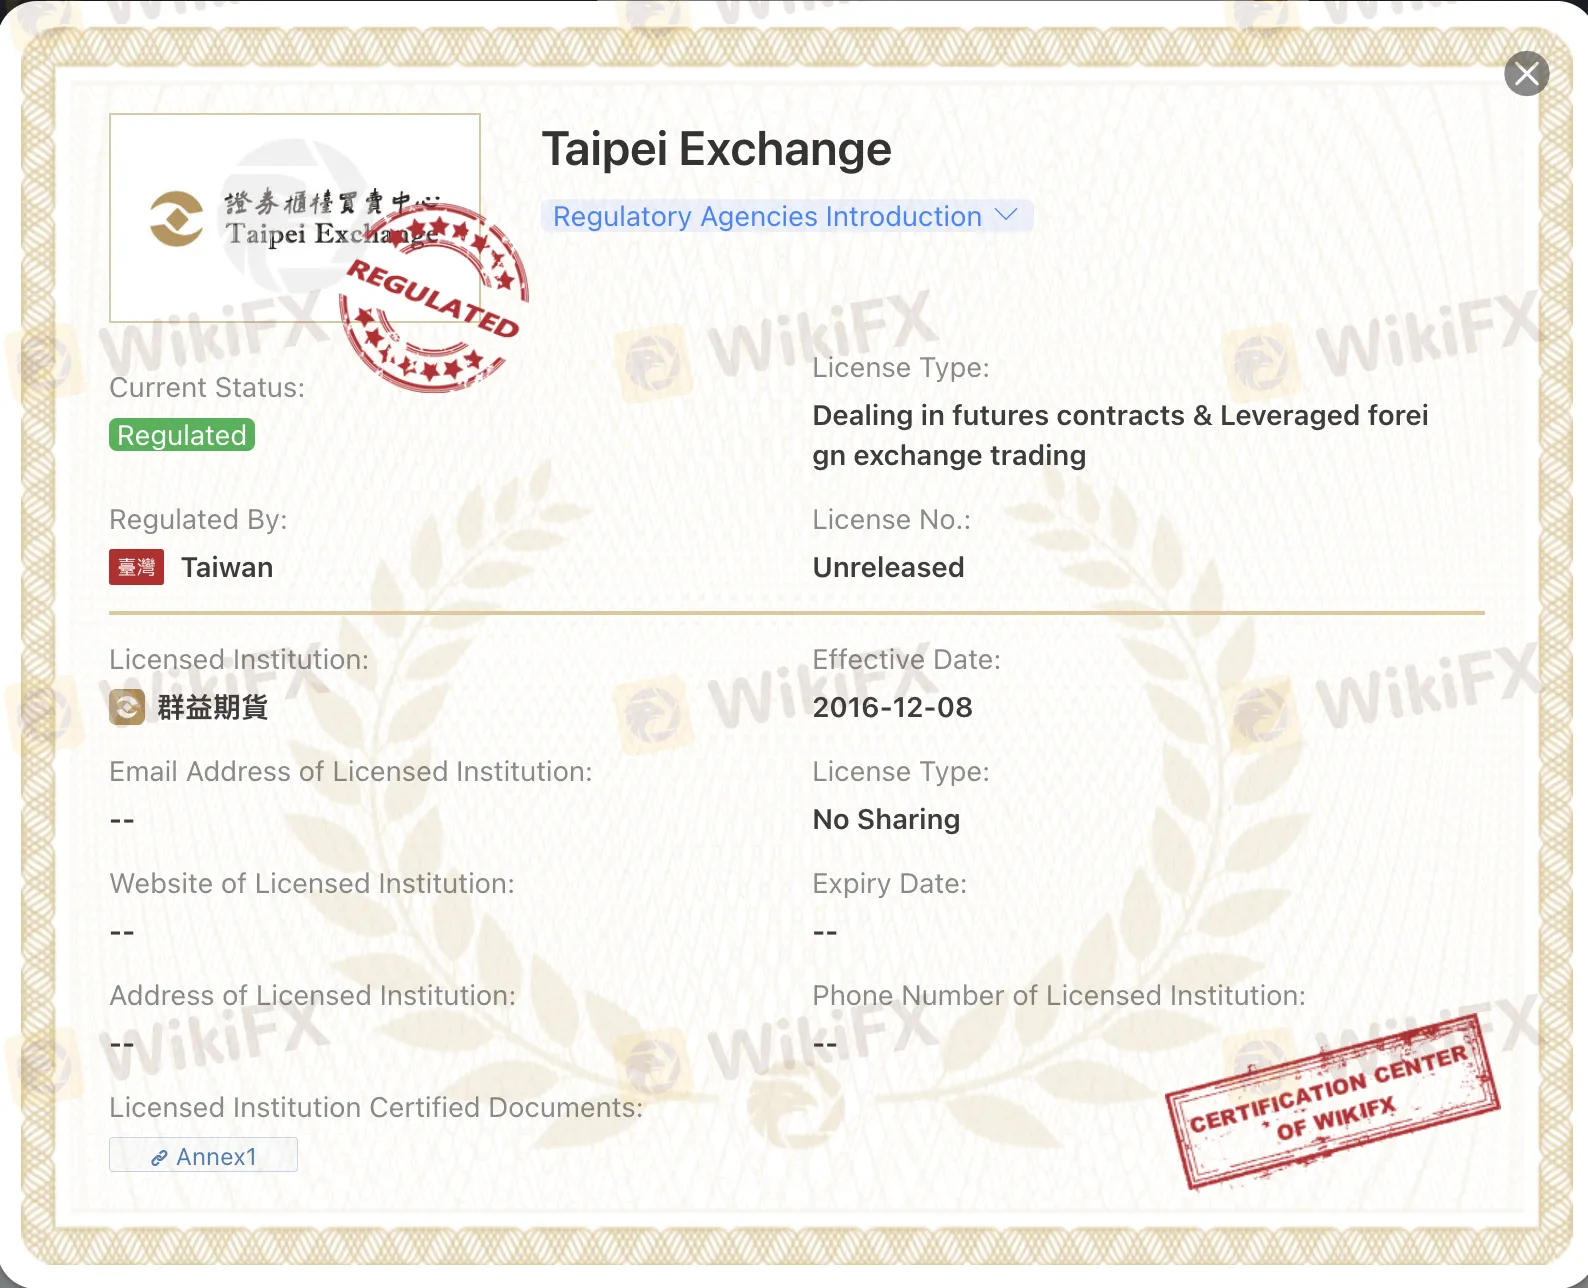This screenshot has height=1288, width=1588.
Task: Select the Taipei Exchange heading
Action: click(716, 149)
